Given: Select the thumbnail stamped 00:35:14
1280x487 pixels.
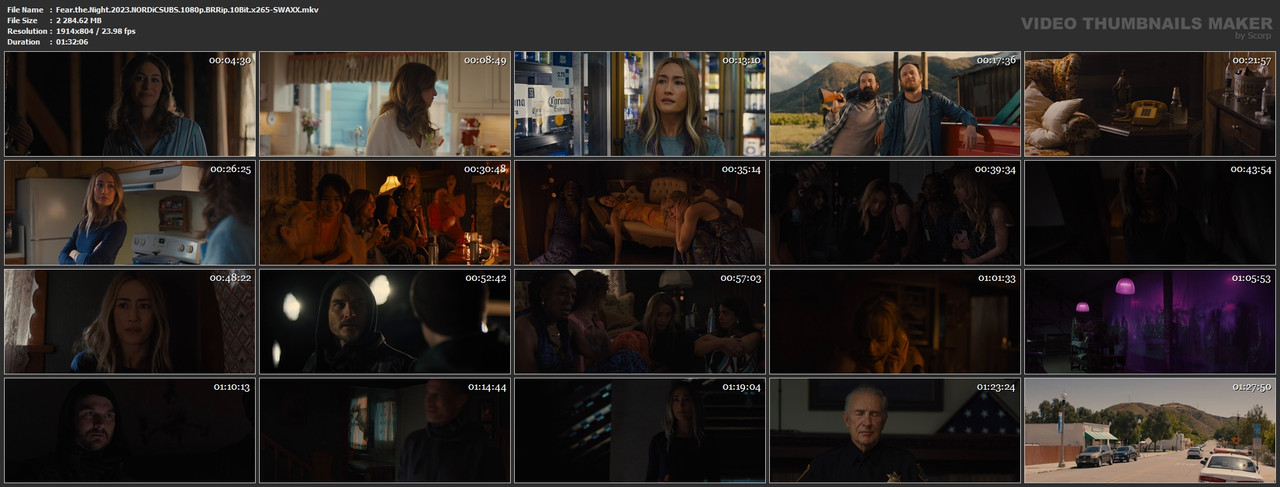Looking at the screenshot, I should pos(639,212).
